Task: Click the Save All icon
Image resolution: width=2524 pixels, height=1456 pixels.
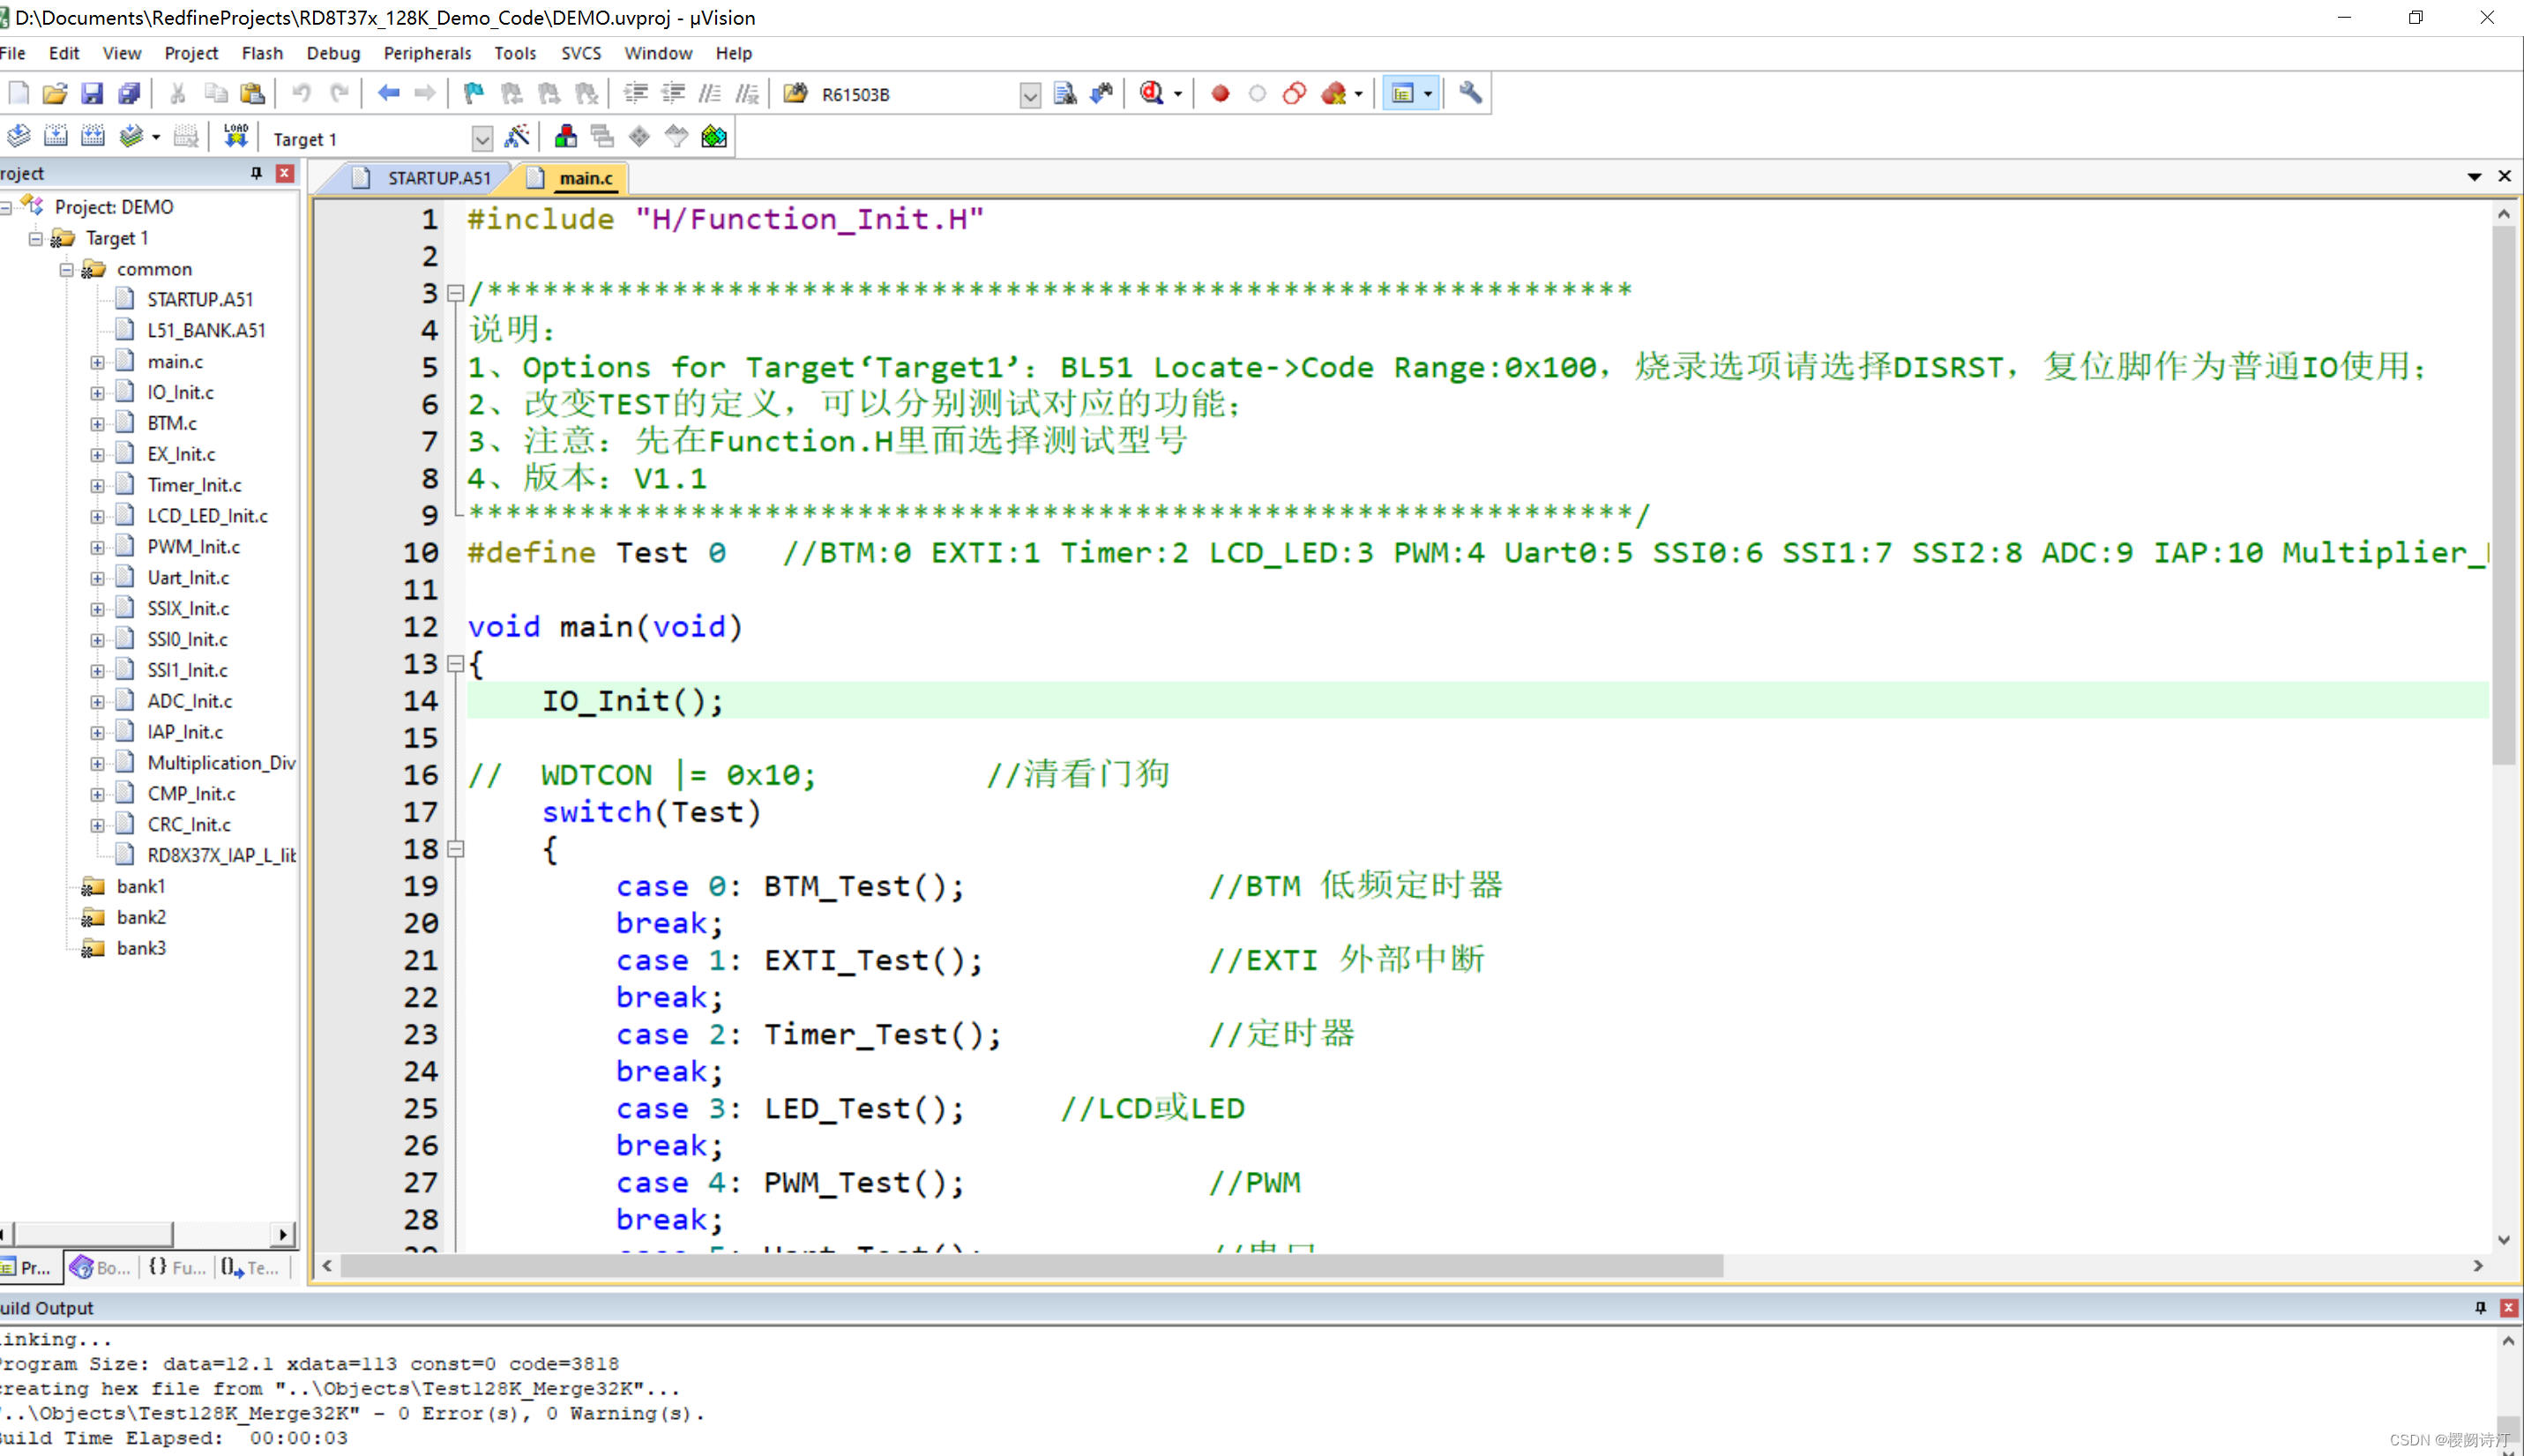Action: click(129, 94)
